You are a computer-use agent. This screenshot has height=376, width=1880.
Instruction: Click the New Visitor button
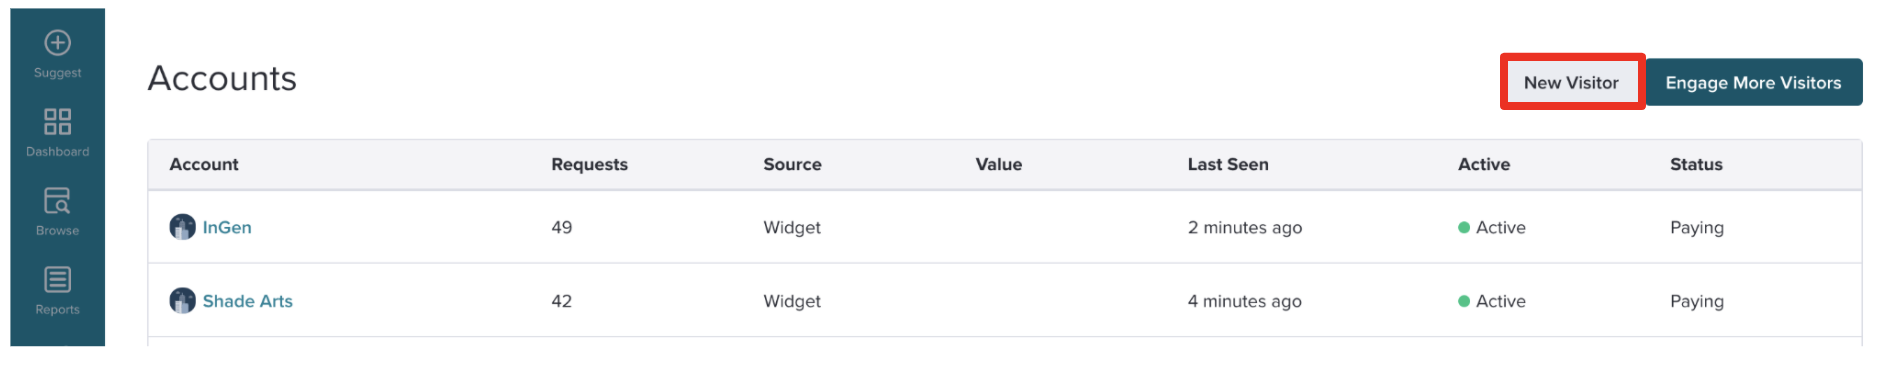1572,82
